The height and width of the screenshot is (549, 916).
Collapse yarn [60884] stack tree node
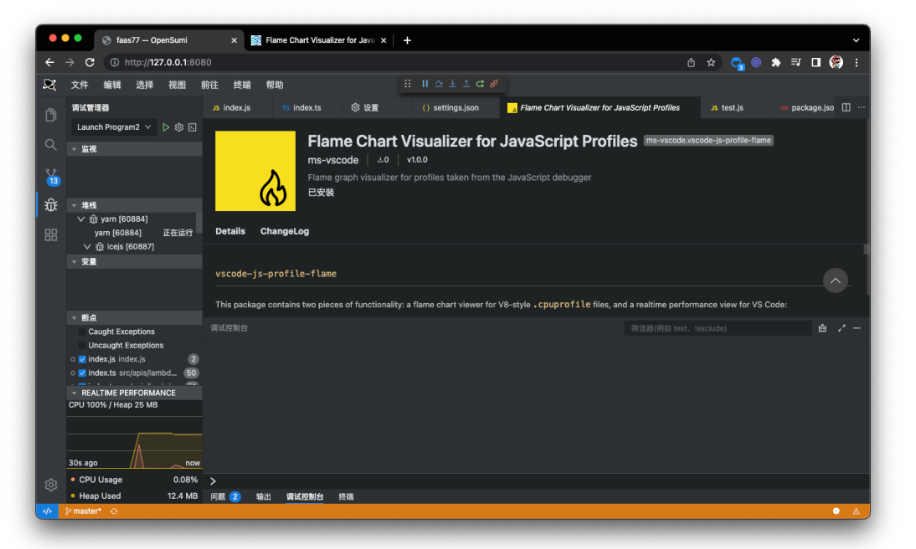tap(81, 219)
